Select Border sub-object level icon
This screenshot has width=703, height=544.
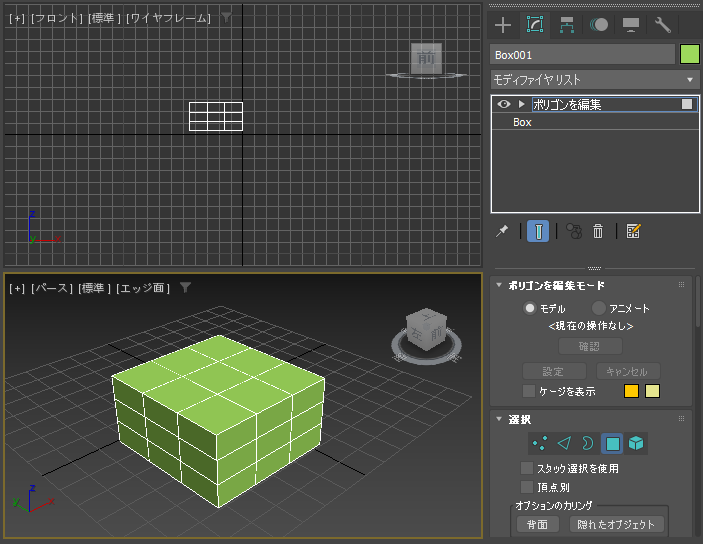click(x=587, y=444)
